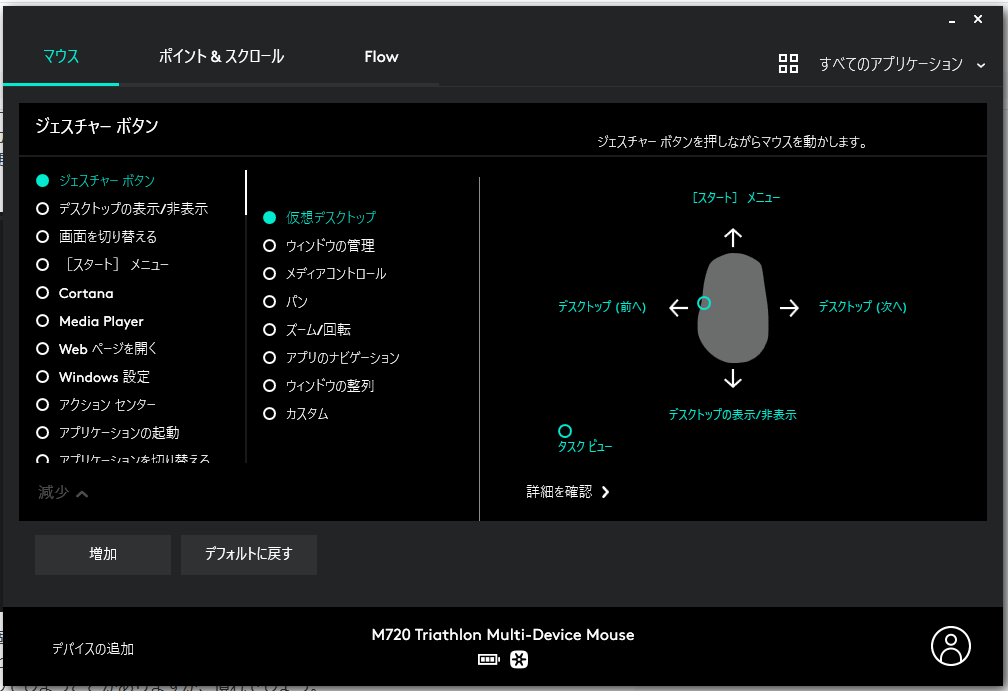Click デフォルトに戻す to restore defaults
The width and height of the screenshot is (1008, 691).
click(x=248, y=554)
